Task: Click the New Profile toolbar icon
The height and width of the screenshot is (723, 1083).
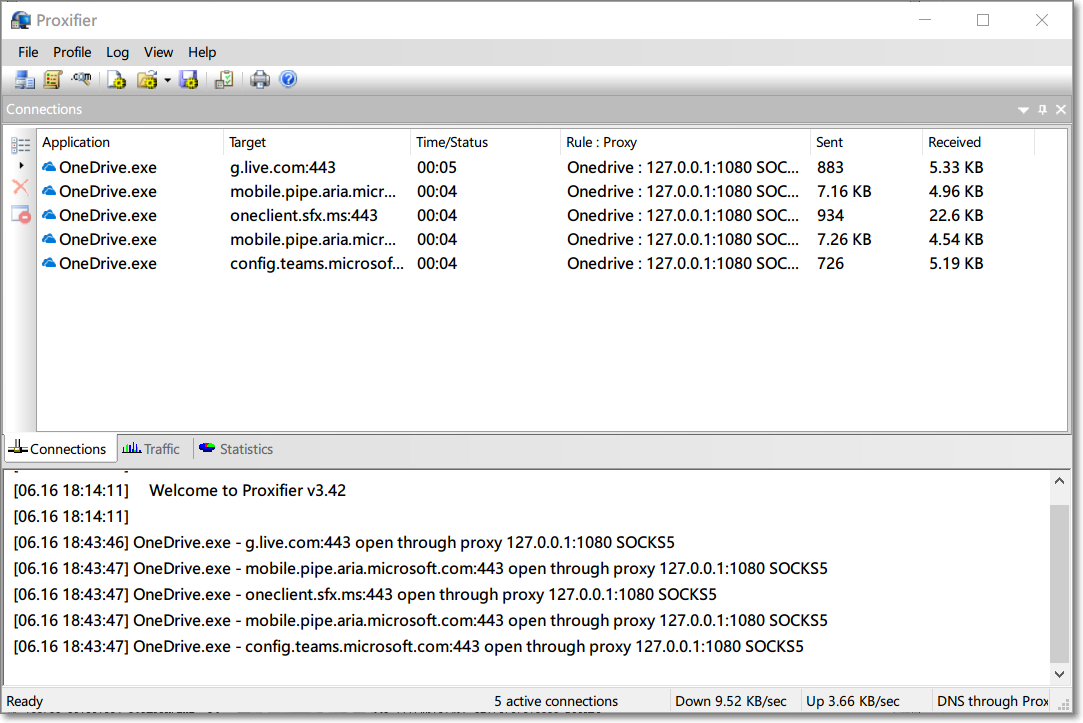Action: coord(117,80)
